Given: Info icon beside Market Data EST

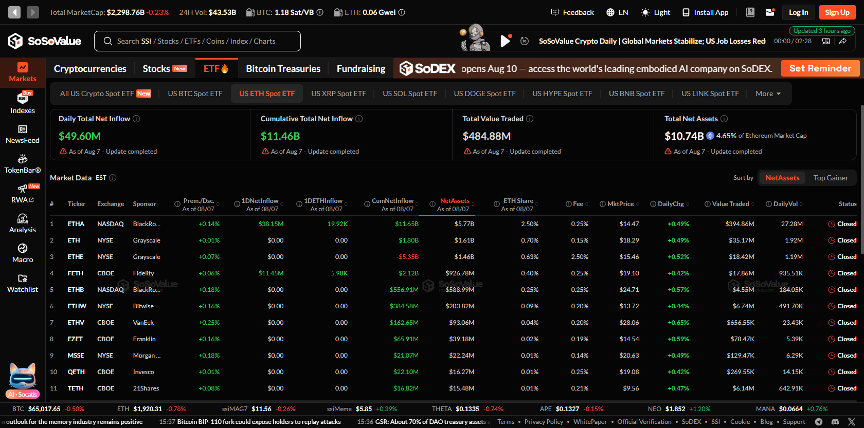Looking at the screenshot, I should 112,178.
